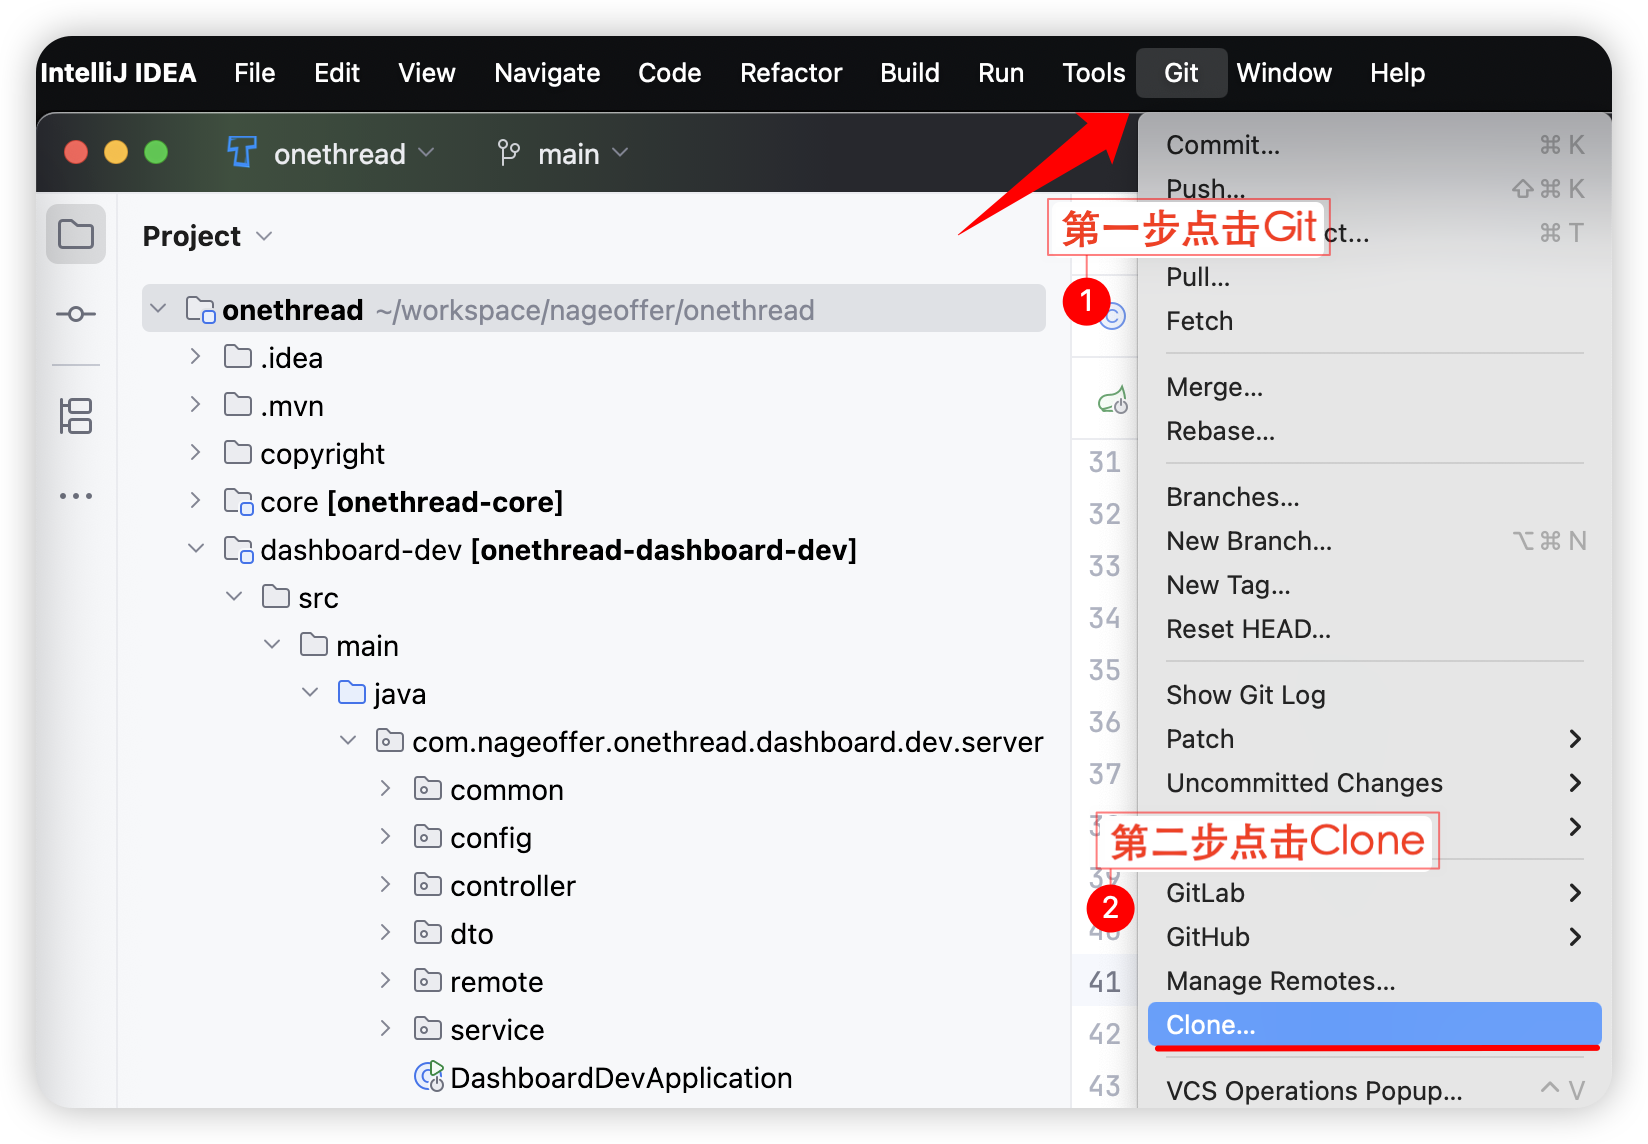Viewport: 1648px width, 1144px height.
Task: Click the DashboardDevApplication run class icon
Action: (x=429, y=1077)
